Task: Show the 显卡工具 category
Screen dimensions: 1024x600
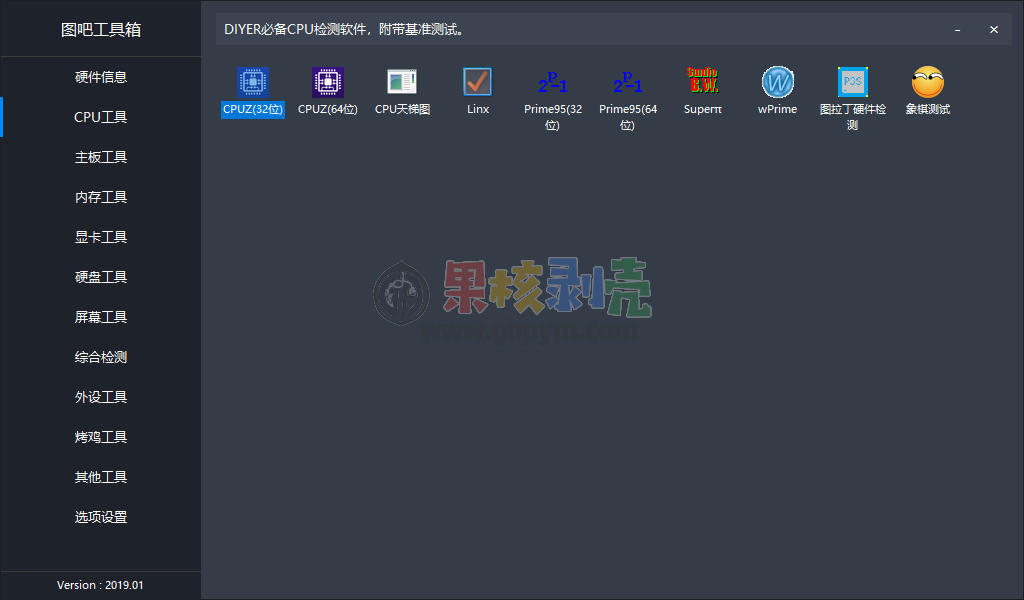Action: (x=101, y=237)
